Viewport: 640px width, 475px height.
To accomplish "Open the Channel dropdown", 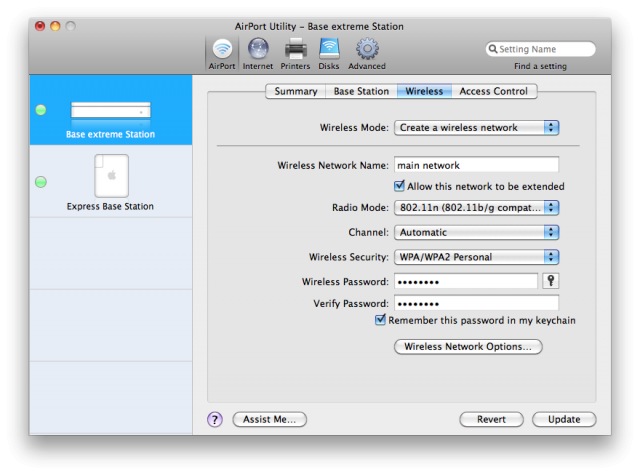I will point(476,233).
